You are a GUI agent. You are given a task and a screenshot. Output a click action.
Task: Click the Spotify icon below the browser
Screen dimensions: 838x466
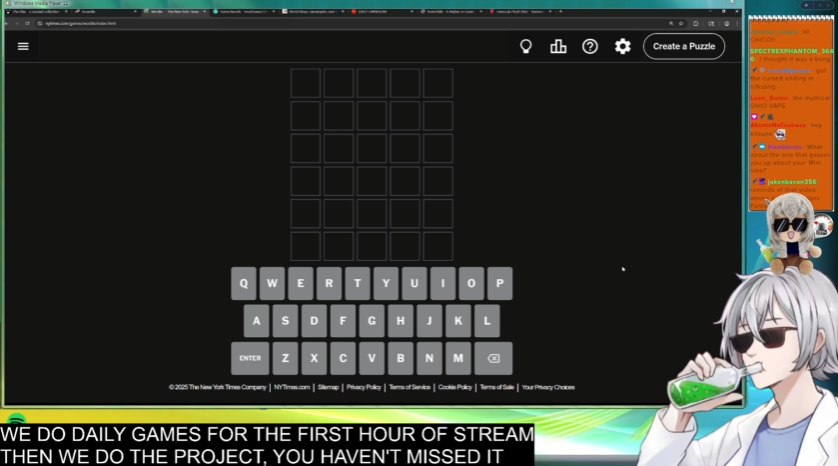17,419
